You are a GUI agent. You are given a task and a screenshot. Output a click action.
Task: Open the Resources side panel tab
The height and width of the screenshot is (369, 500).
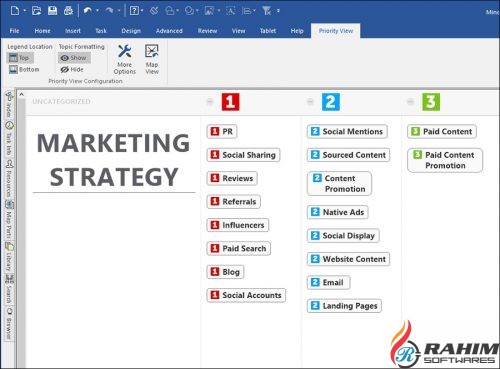click(9, 179)
